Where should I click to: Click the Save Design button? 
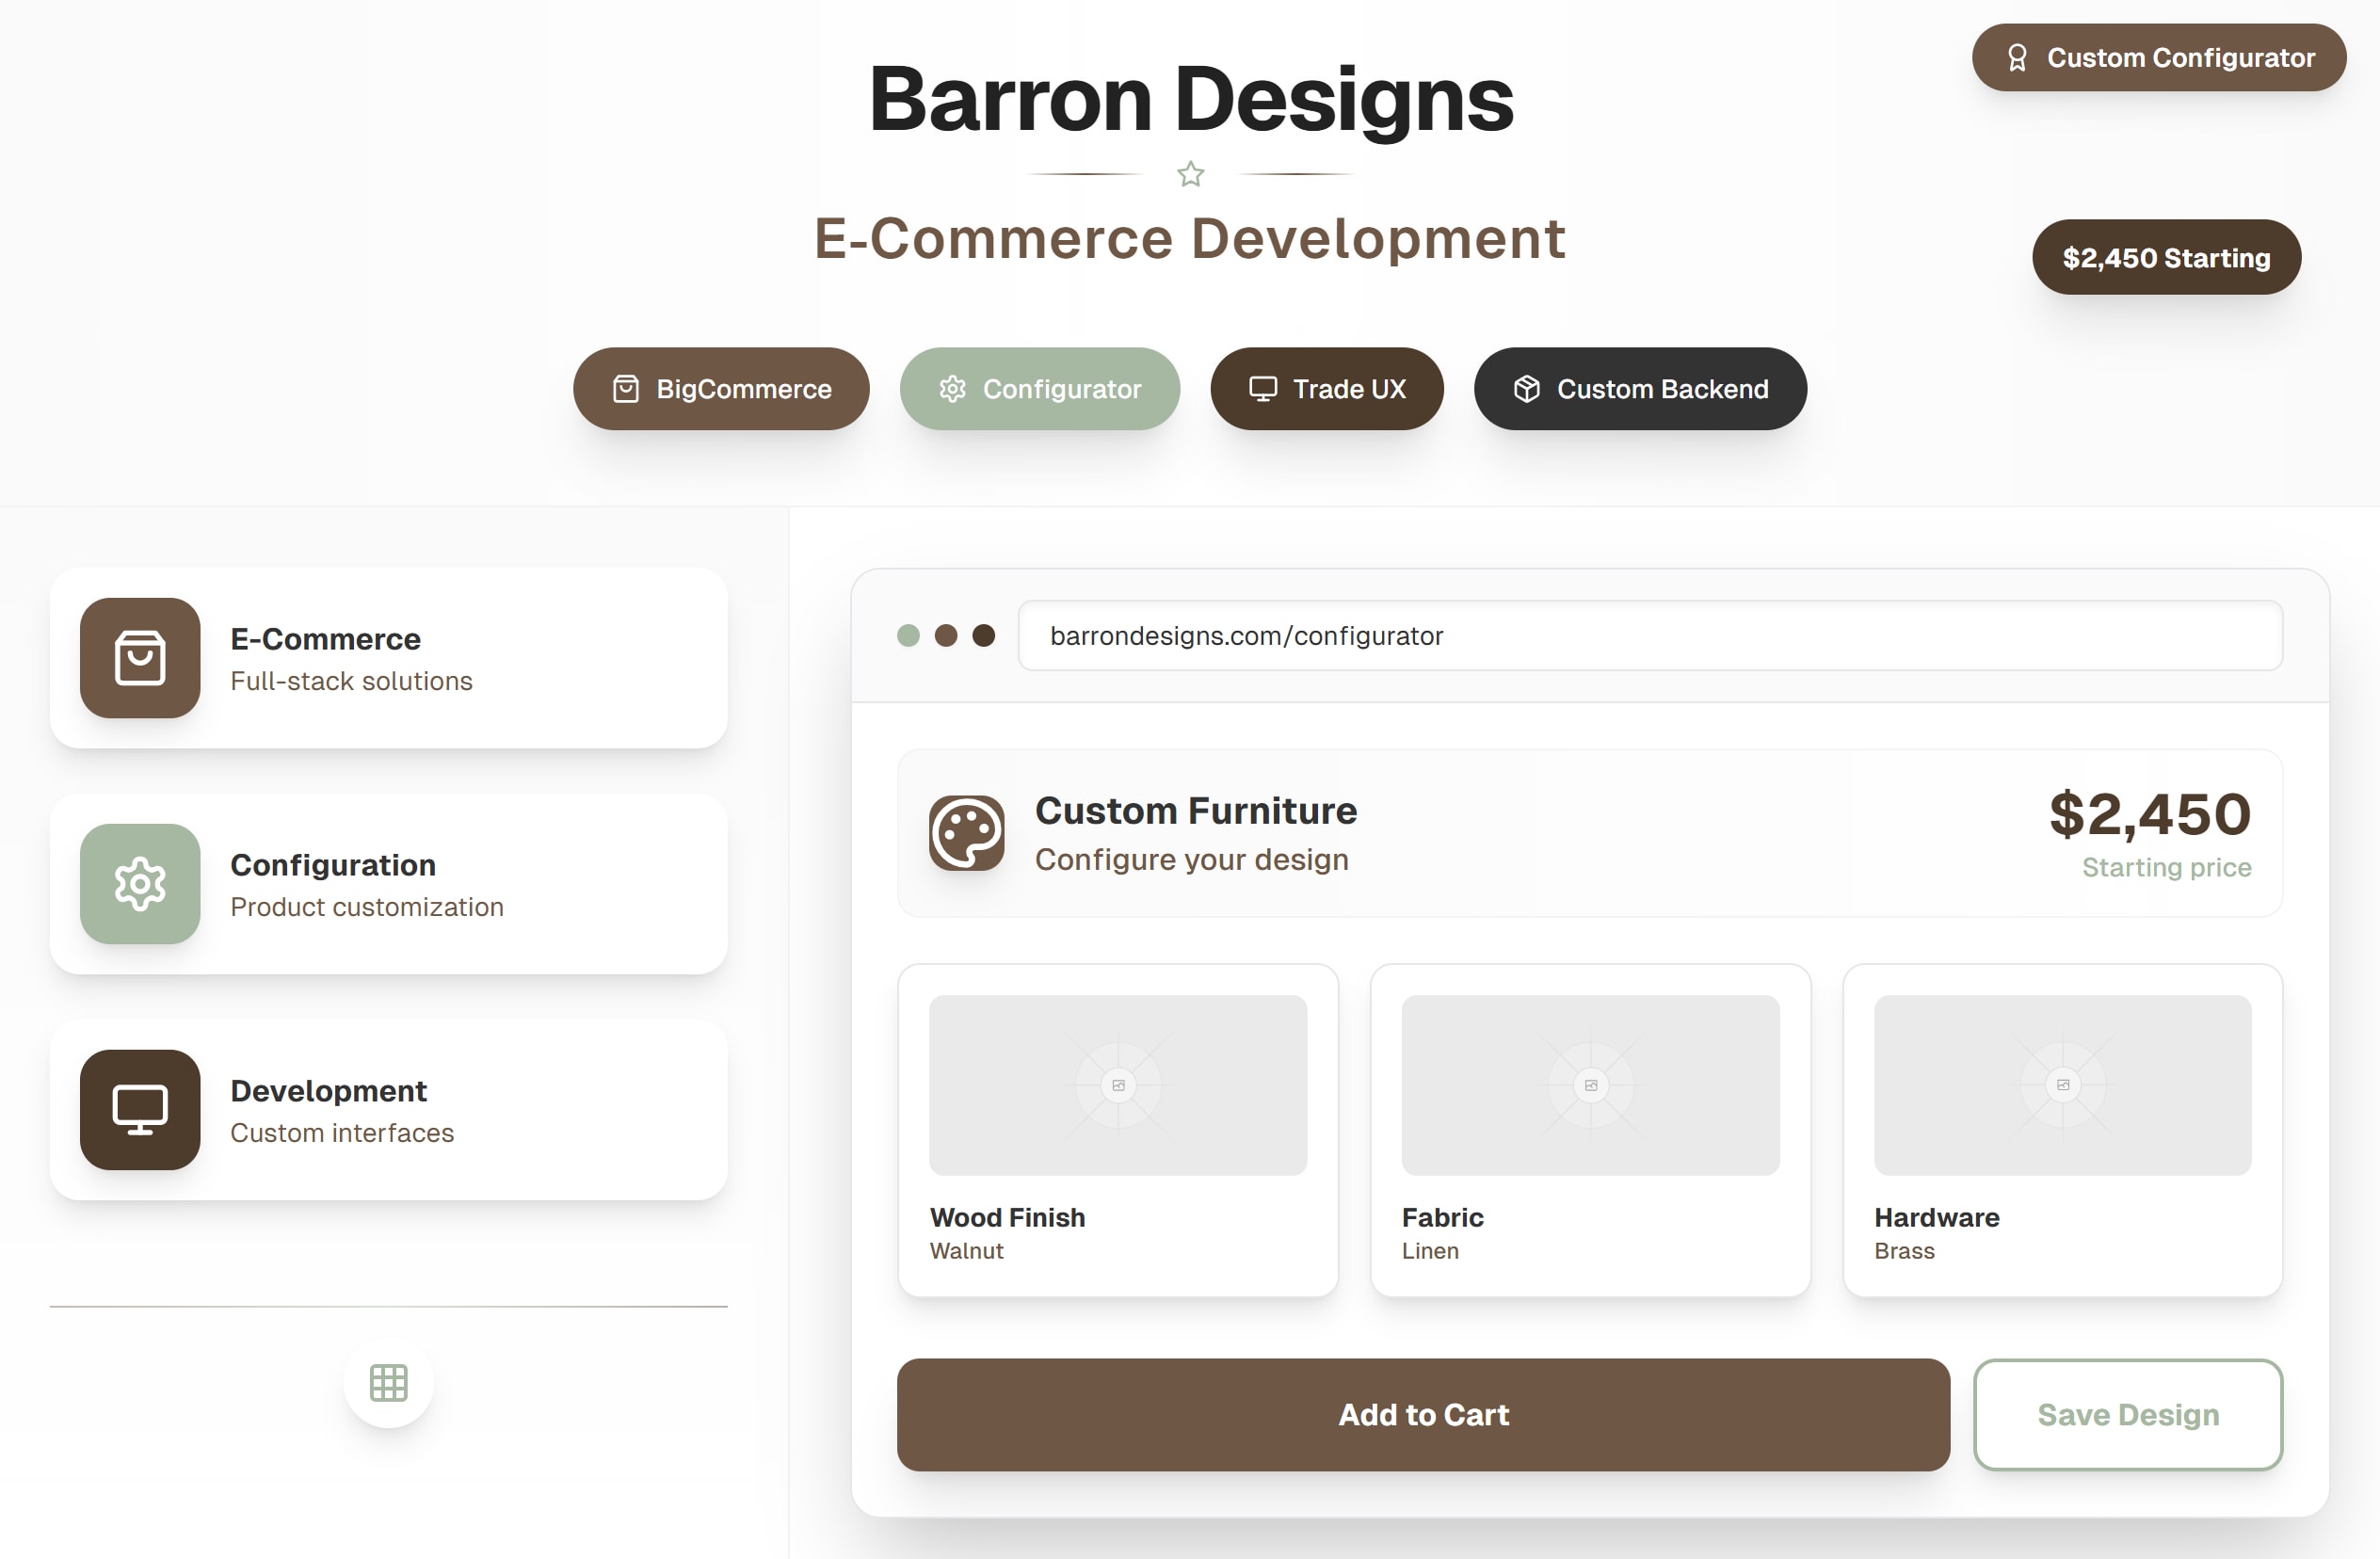[x=2128, y=1415]
